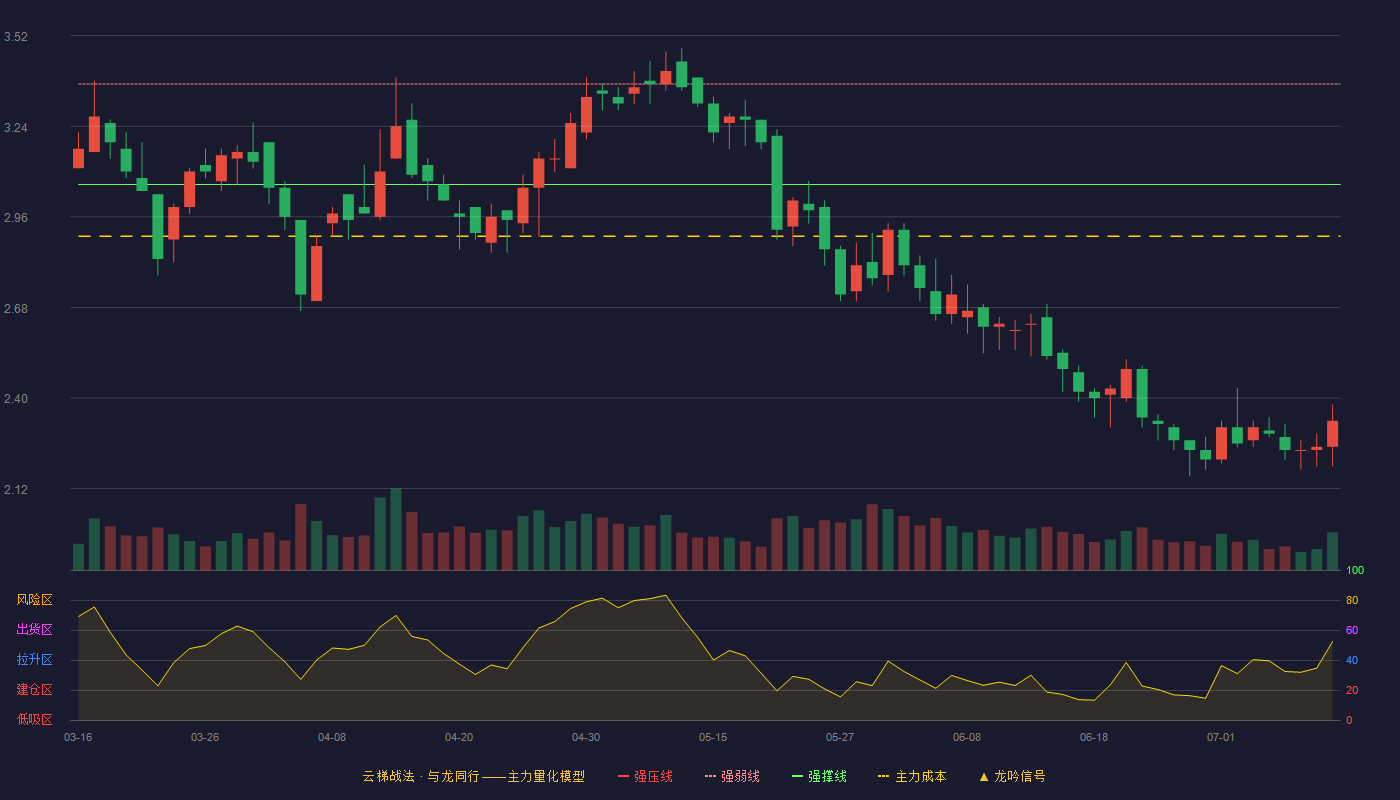
Task: Click the 07-01 date label
Action: (1221, 737)
